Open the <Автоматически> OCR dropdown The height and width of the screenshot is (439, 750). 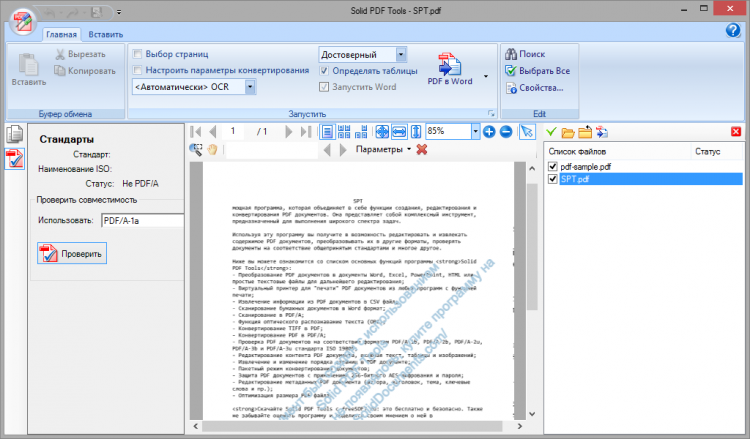click(250, 87)
